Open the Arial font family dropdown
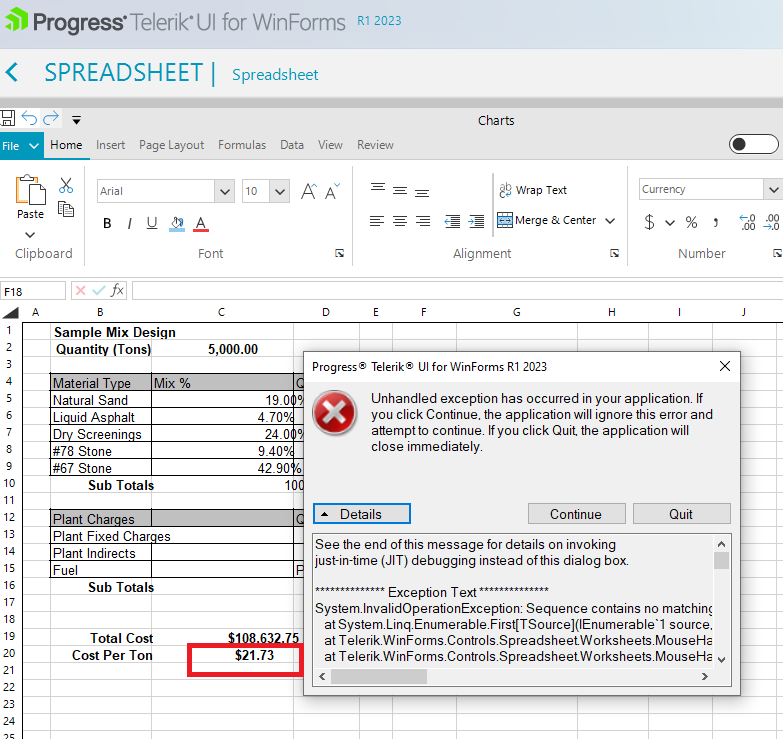 225,191
